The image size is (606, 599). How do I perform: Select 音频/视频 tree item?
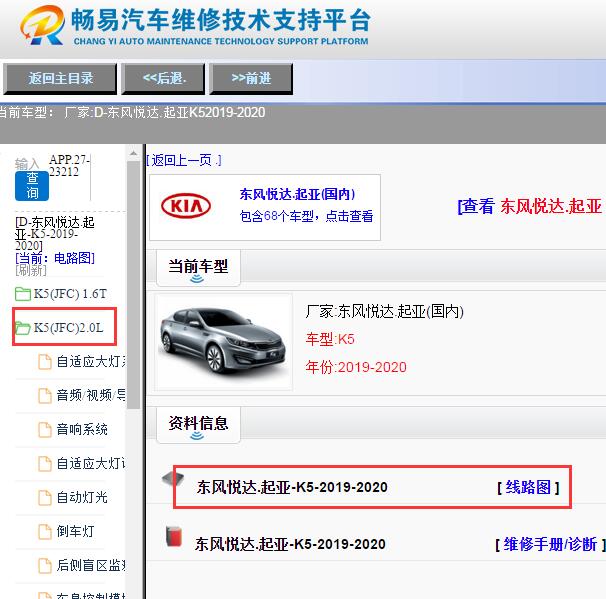point(91,396)
